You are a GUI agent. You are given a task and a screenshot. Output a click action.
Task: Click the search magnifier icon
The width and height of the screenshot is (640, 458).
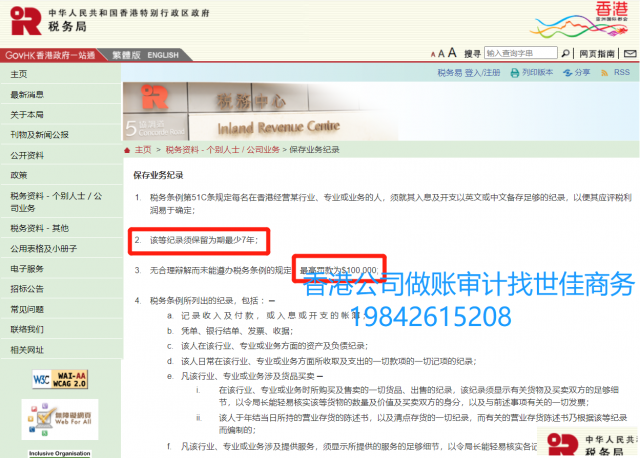(565, 53)
